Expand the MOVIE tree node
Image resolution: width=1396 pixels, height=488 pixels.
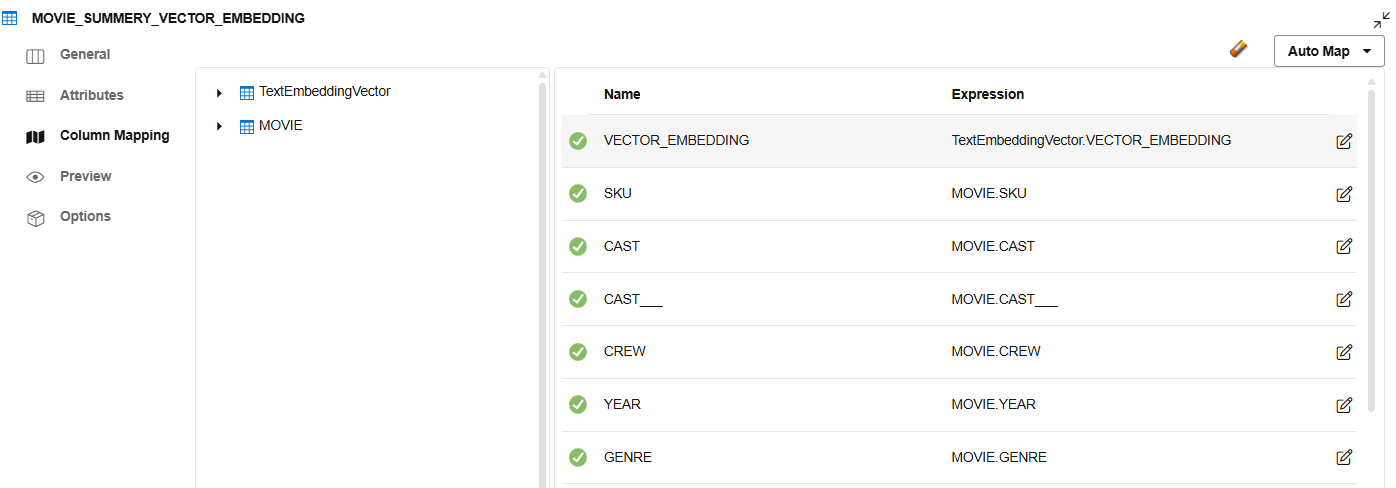pos(219,127)
